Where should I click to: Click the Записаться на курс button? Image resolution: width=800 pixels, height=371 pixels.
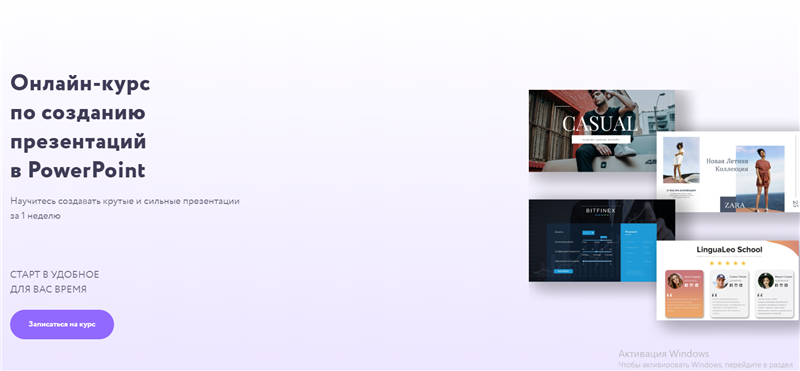62,324
